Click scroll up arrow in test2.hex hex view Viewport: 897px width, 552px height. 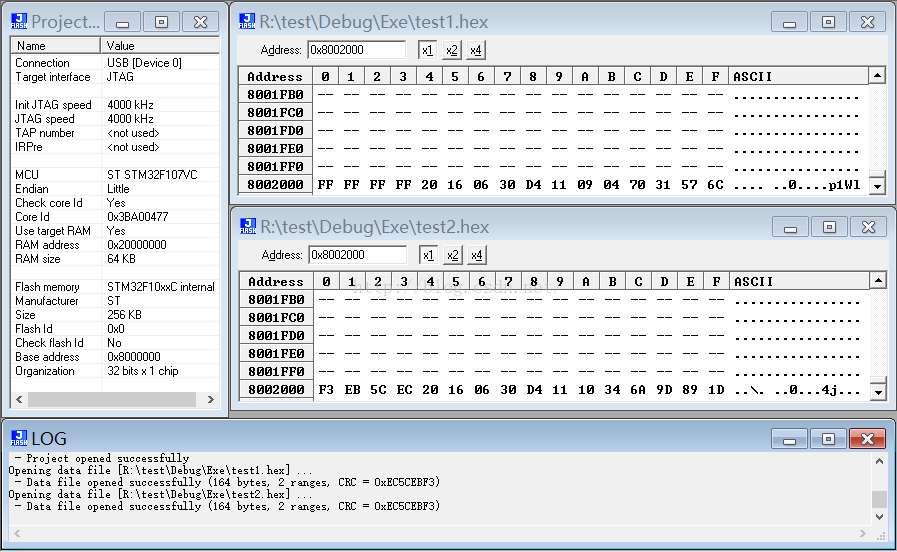878,280
